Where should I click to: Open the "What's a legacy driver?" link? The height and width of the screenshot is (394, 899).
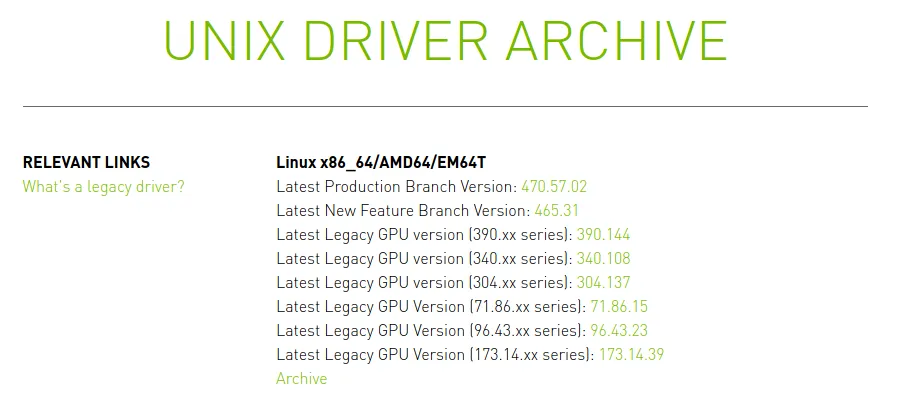coord(104,186)
